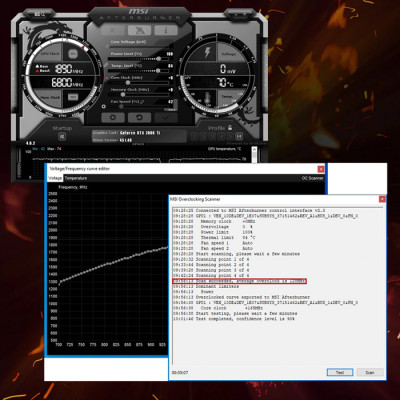Click the Scan button in Overclocking Scanner
400x400 pixels.
click(x=370, y=372)
